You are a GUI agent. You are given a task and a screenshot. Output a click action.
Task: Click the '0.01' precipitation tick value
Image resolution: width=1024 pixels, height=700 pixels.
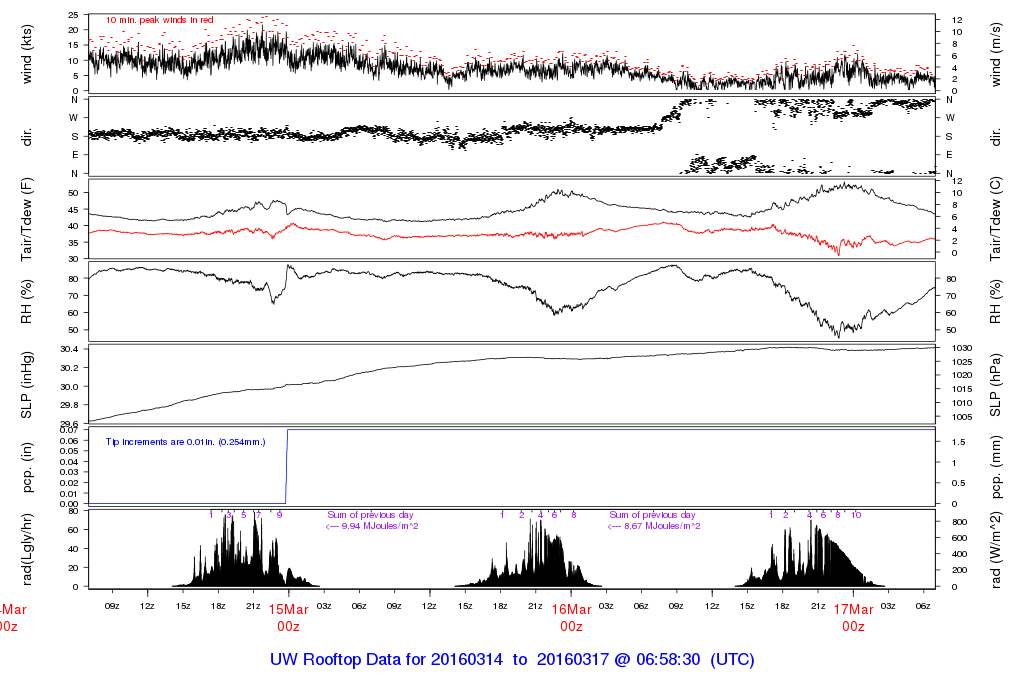click(69, 494)
